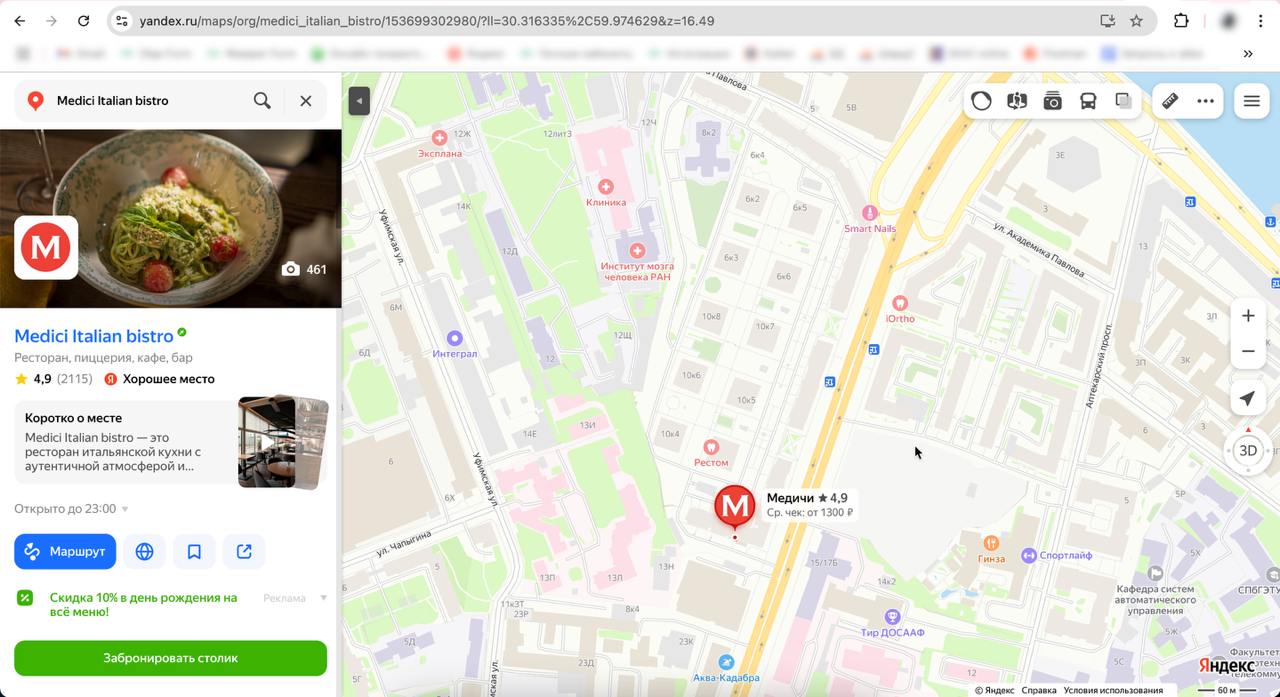
Task: Click Забронировать столик button
Action: pos(170,658)
